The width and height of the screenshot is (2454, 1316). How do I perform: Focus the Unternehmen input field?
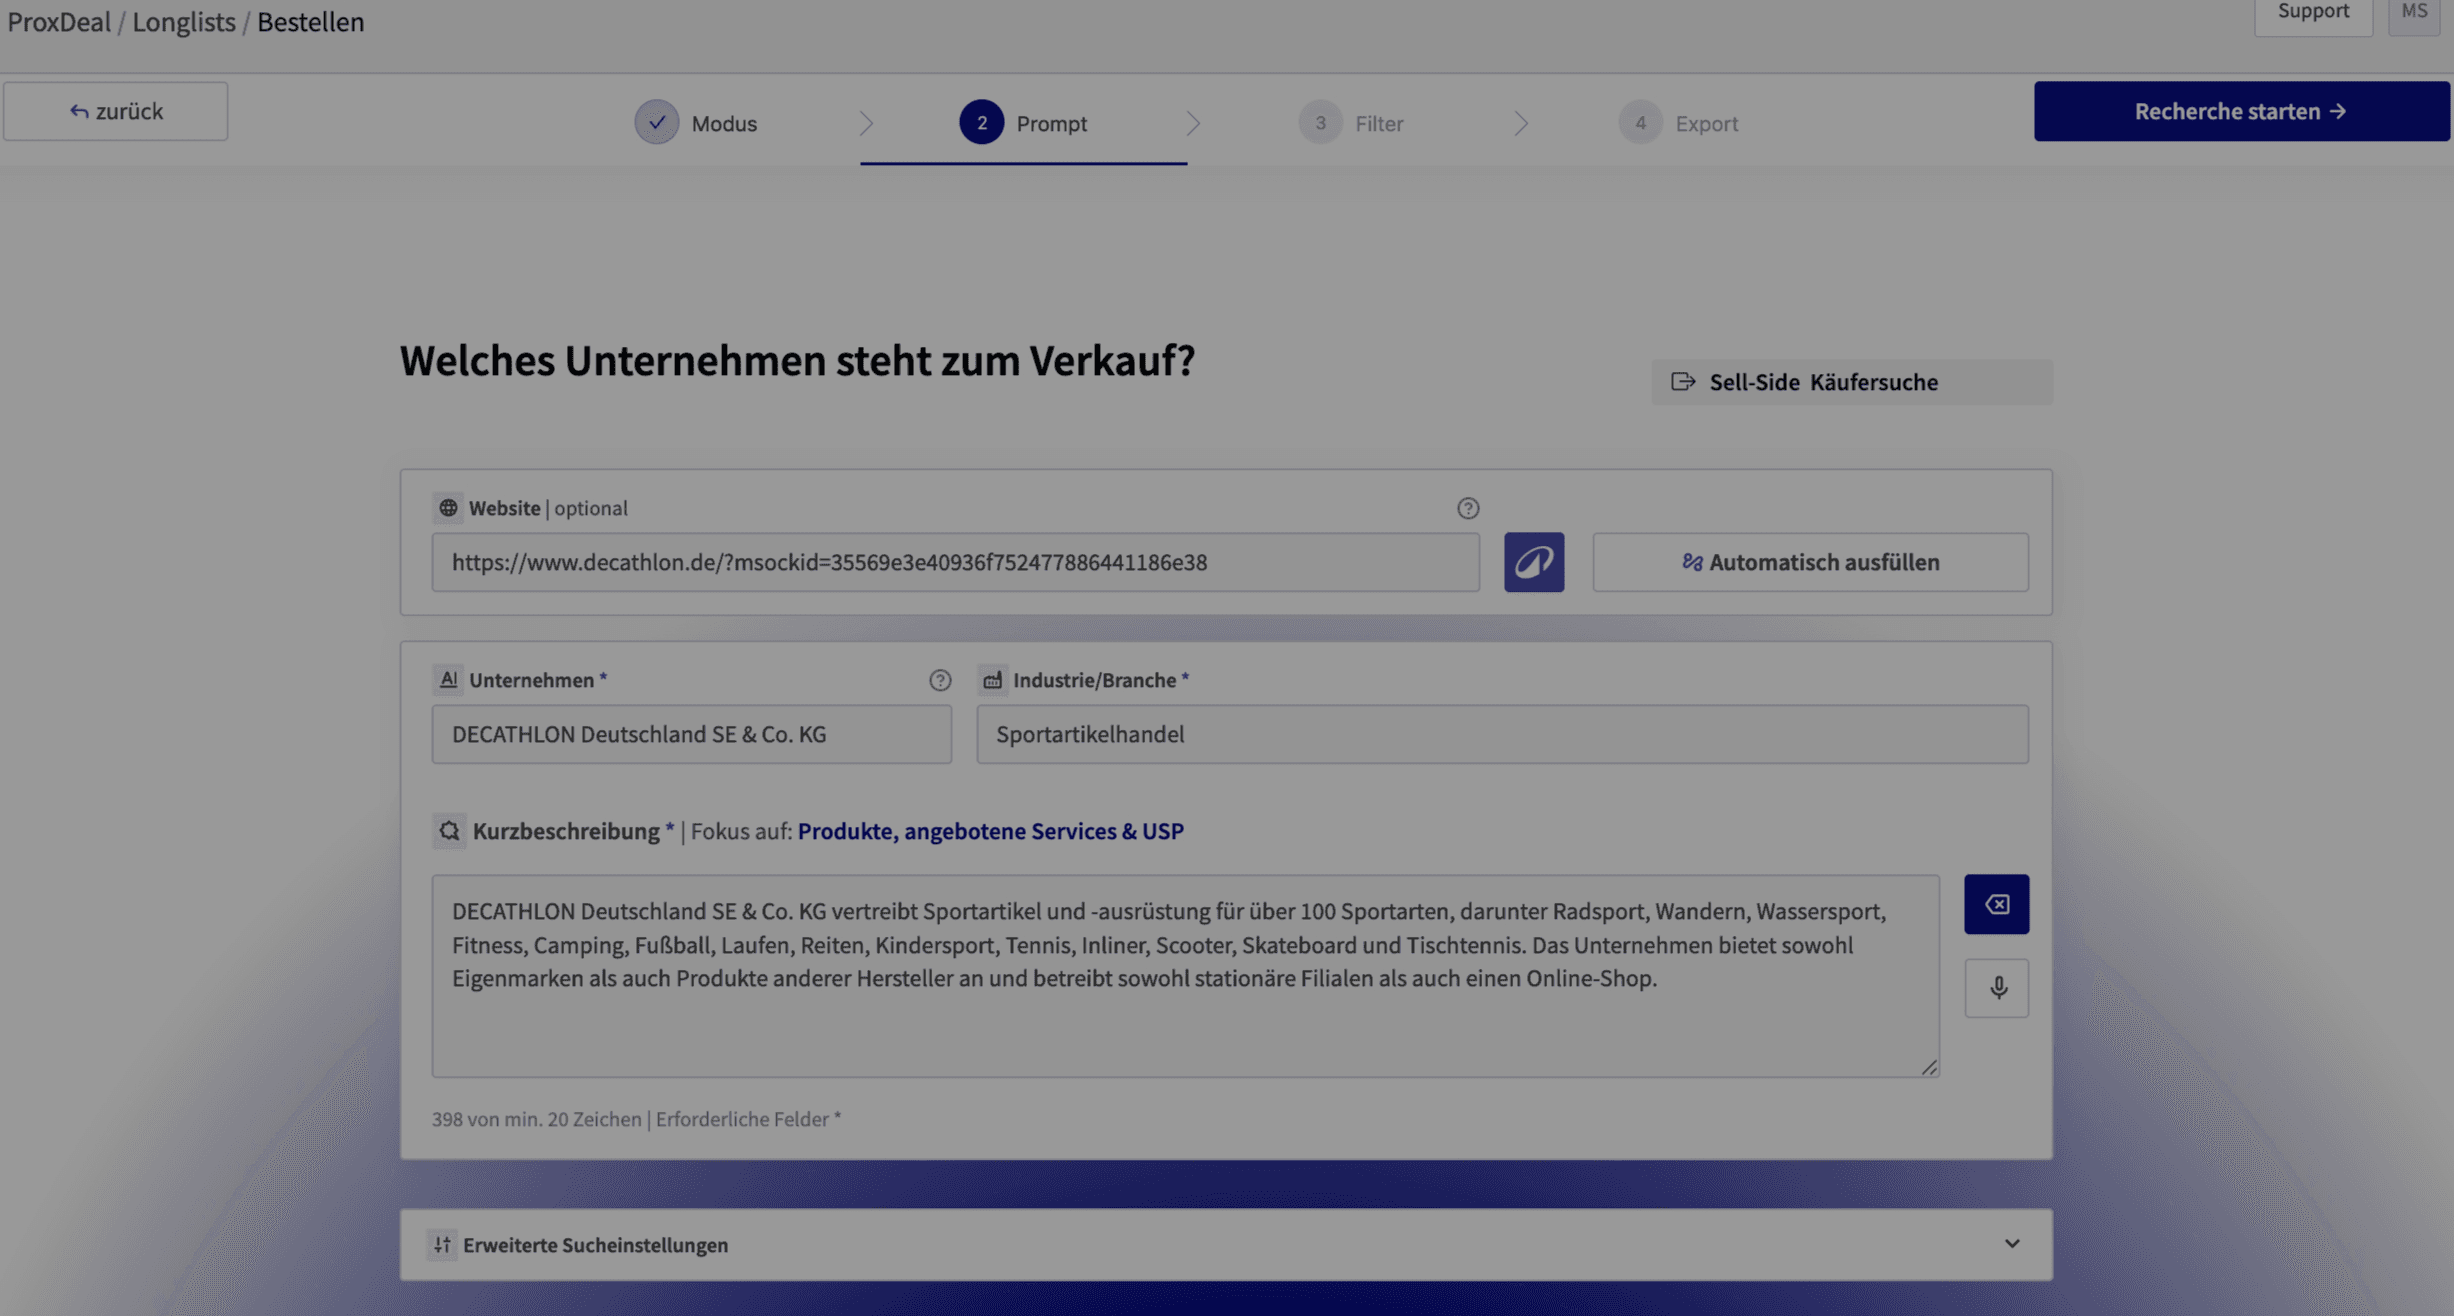[691, 734]
